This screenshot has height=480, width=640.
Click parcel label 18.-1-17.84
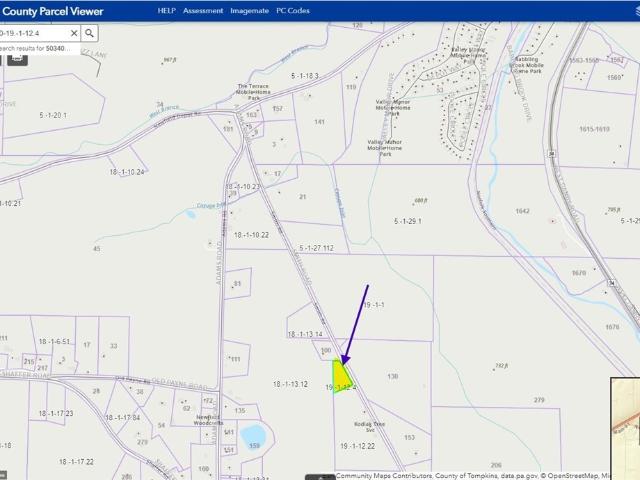pos(122,418)
